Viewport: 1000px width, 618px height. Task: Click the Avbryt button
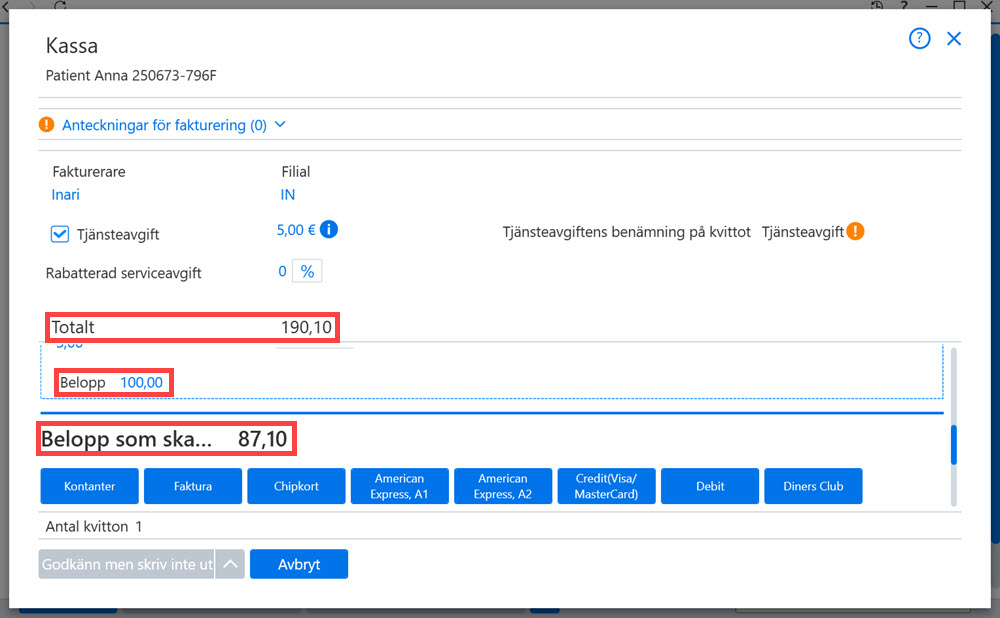298,564
